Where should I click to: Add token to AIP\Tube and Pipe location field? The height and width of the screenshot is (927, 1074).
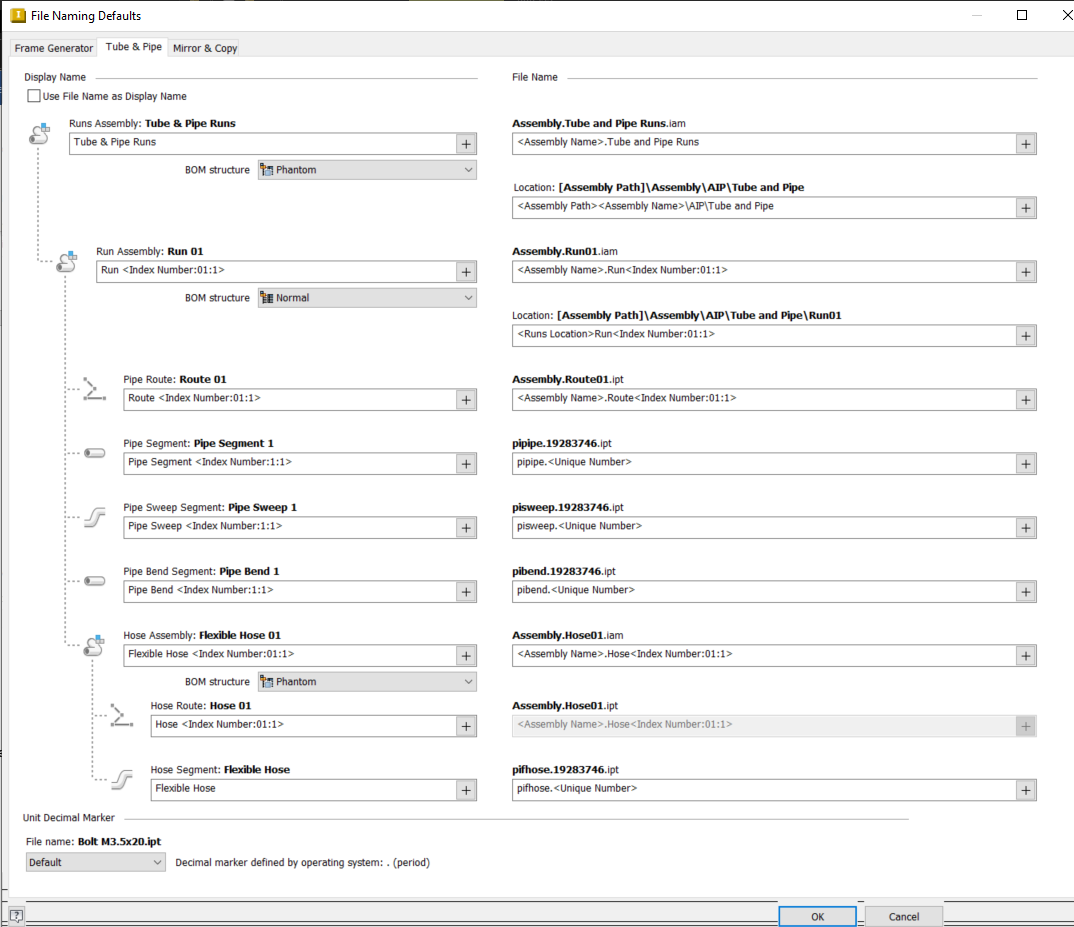[1025, 208]
